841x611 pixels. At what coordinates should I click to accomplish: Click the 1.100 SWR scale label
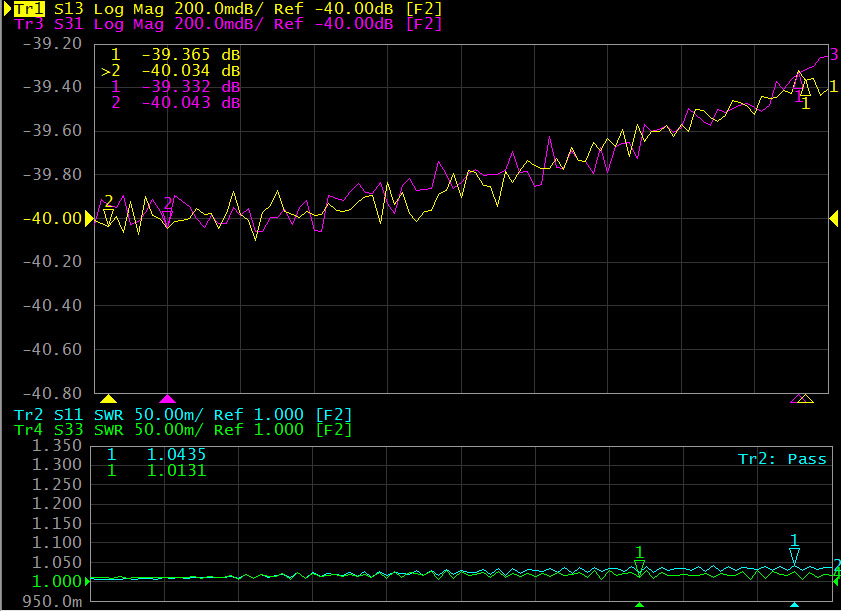pyautogui.click(x=57, y=543)
